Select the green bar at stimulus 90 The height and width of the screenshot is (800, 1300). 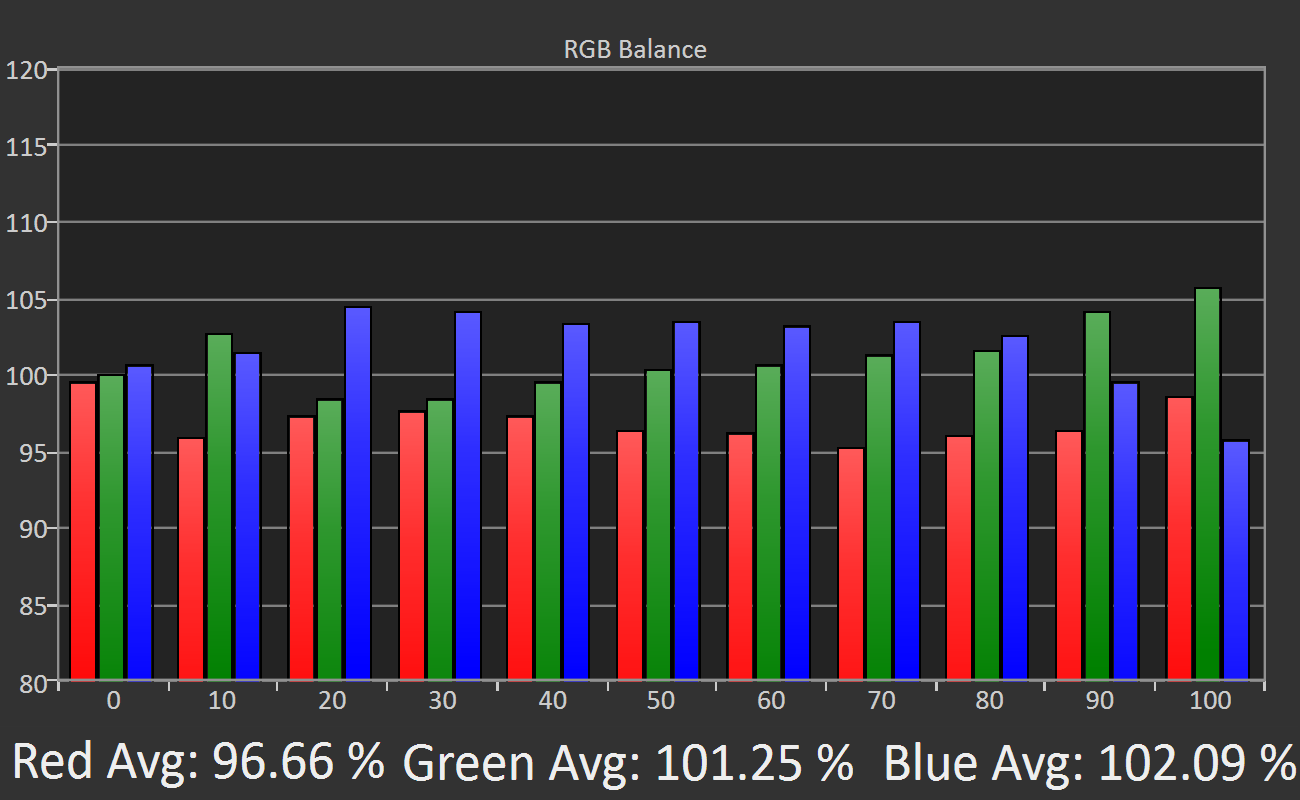tap(1097, 497)
